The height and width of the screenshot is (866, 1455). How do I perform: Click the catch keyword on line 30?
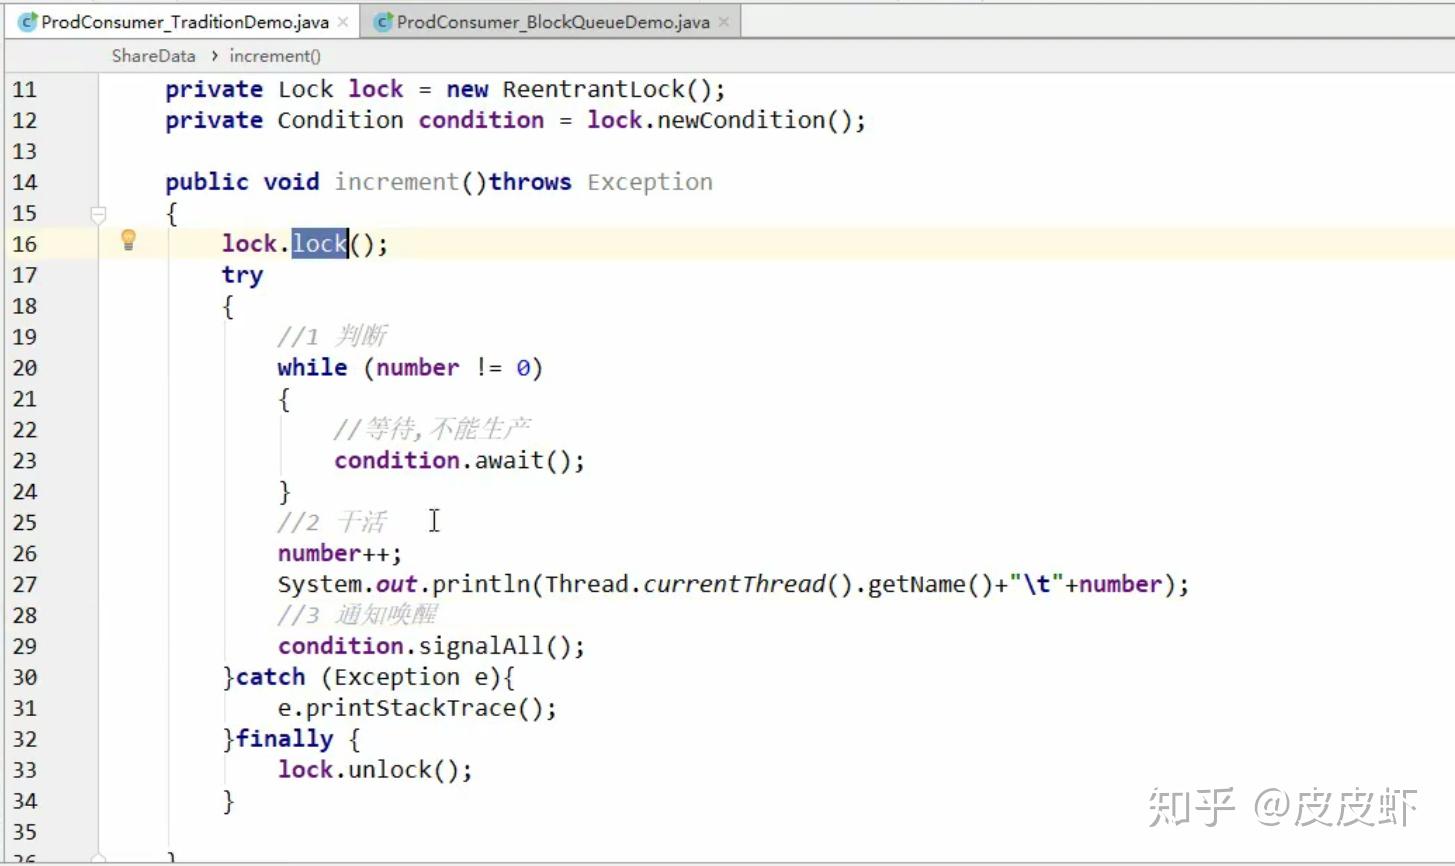270,678
